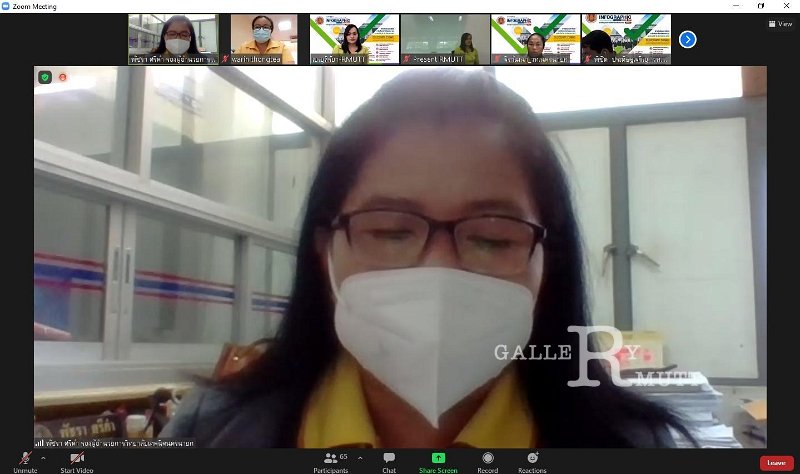The image size is (800, 474).
Task: Start the video camera
Action: [x=77, y=462]
